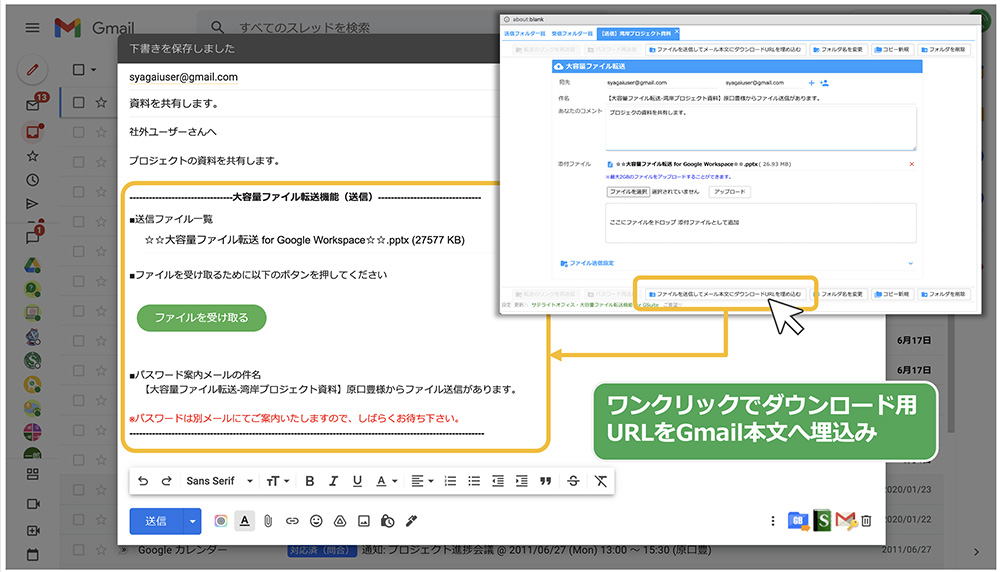Open the text color dropdown

[x=386, y=481]
